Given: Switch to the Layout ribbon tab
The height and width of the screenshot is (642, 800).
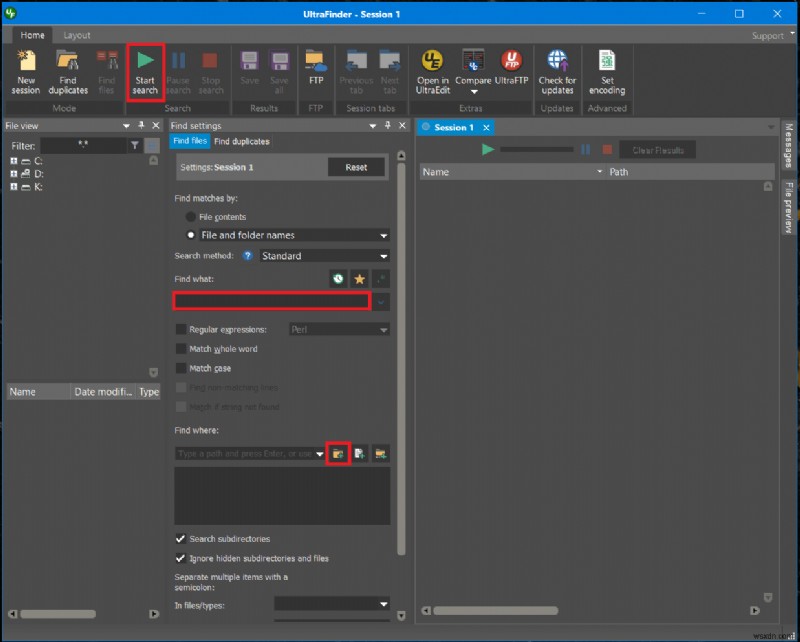Looking at the screenshot, I should tap(77, 35).
